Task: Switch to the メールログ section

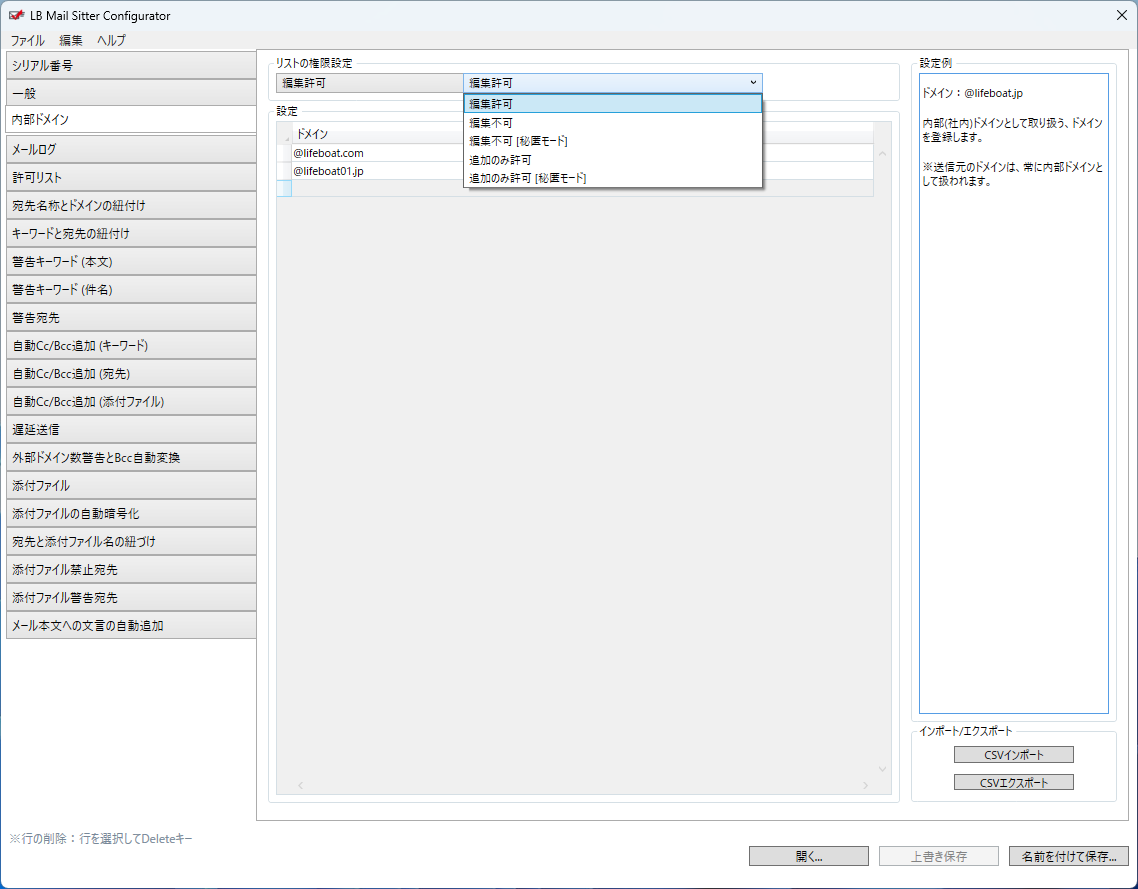Action: pos(128,150)
